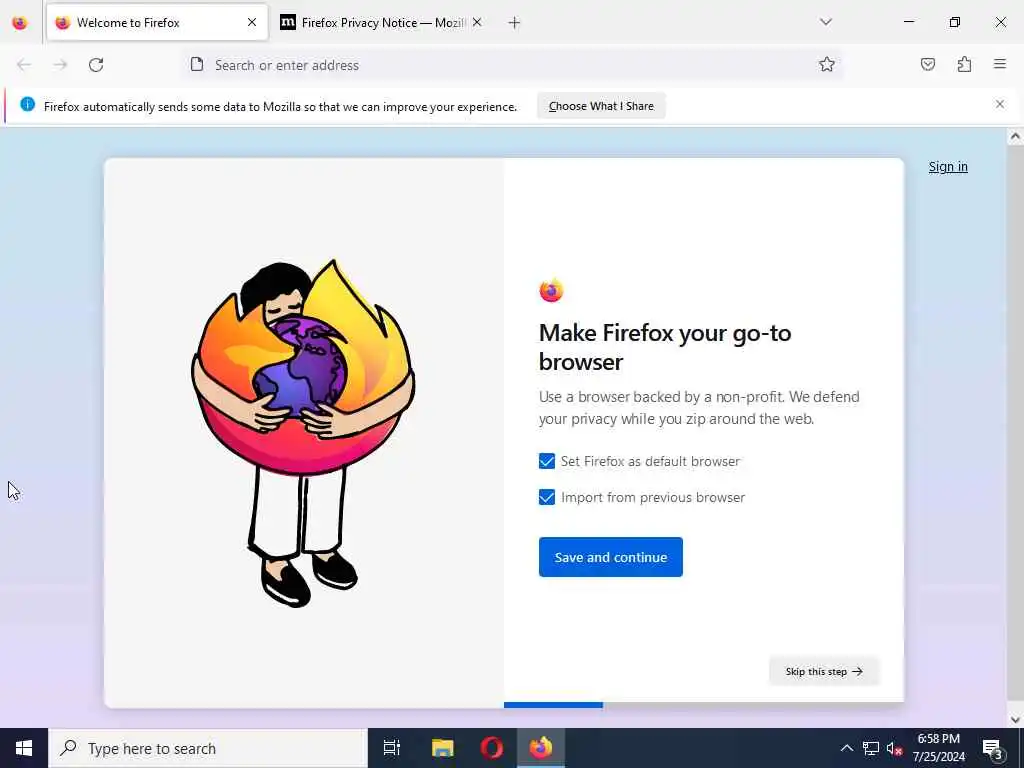Open the taskbar clock and date
The image size is (1024, 768).
[x=938, y=748]
